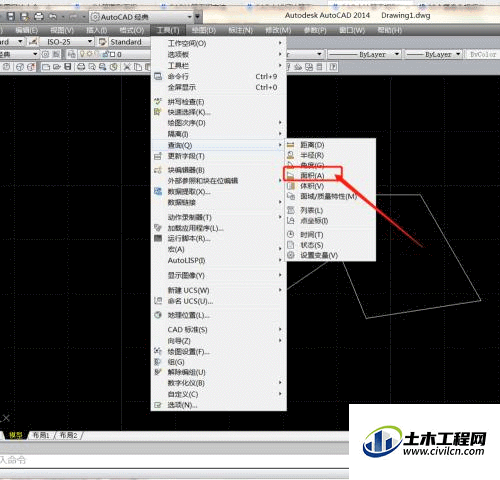This screenshot has width=500, height=480.
Task: Select 设置变量(V) in query submenu
Action: pos(331,255)
